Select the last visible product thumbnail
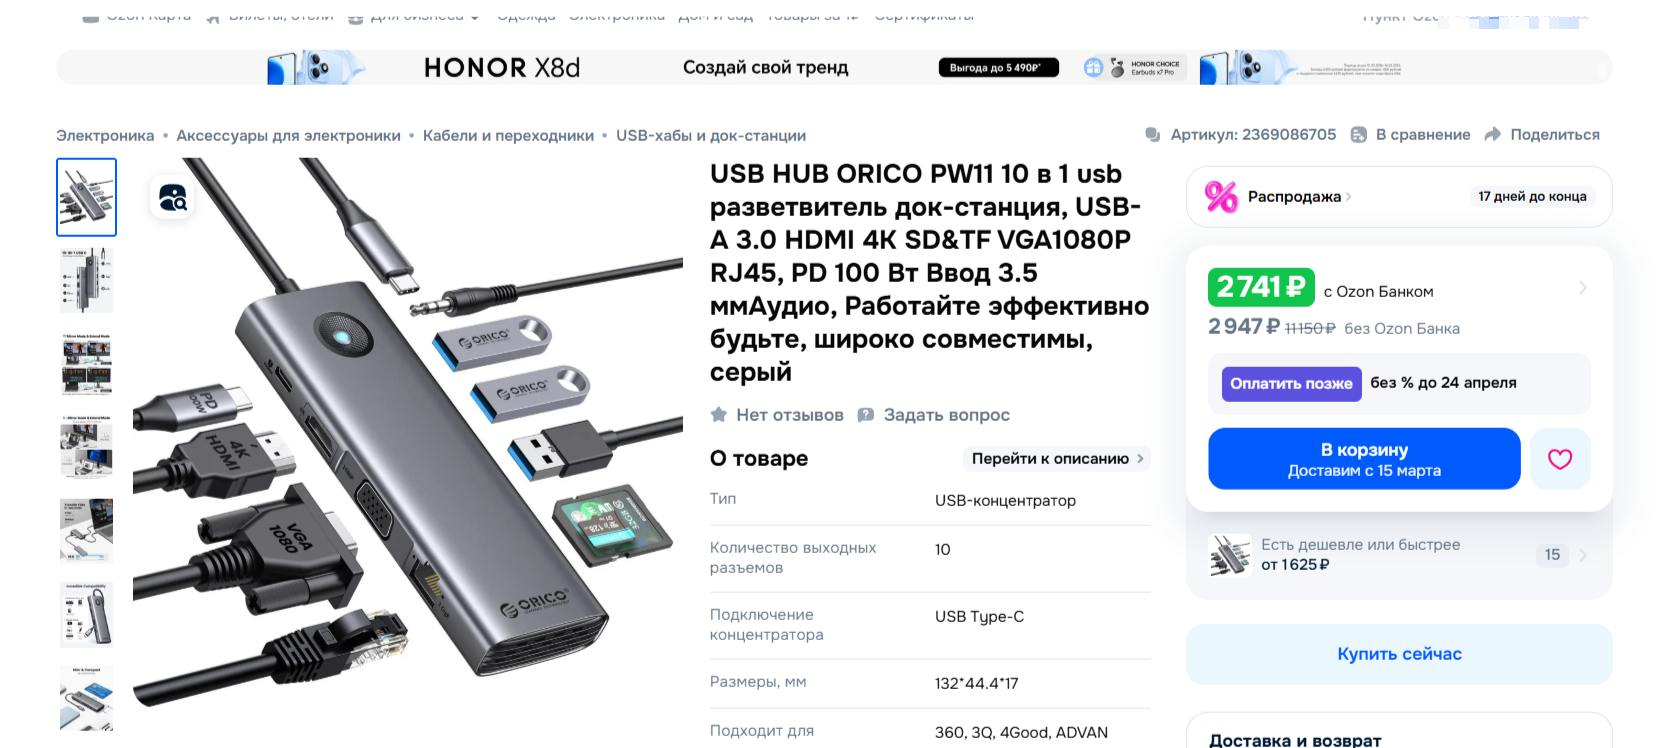This screenshot has width=1658, height=748. tap(87, 698)
